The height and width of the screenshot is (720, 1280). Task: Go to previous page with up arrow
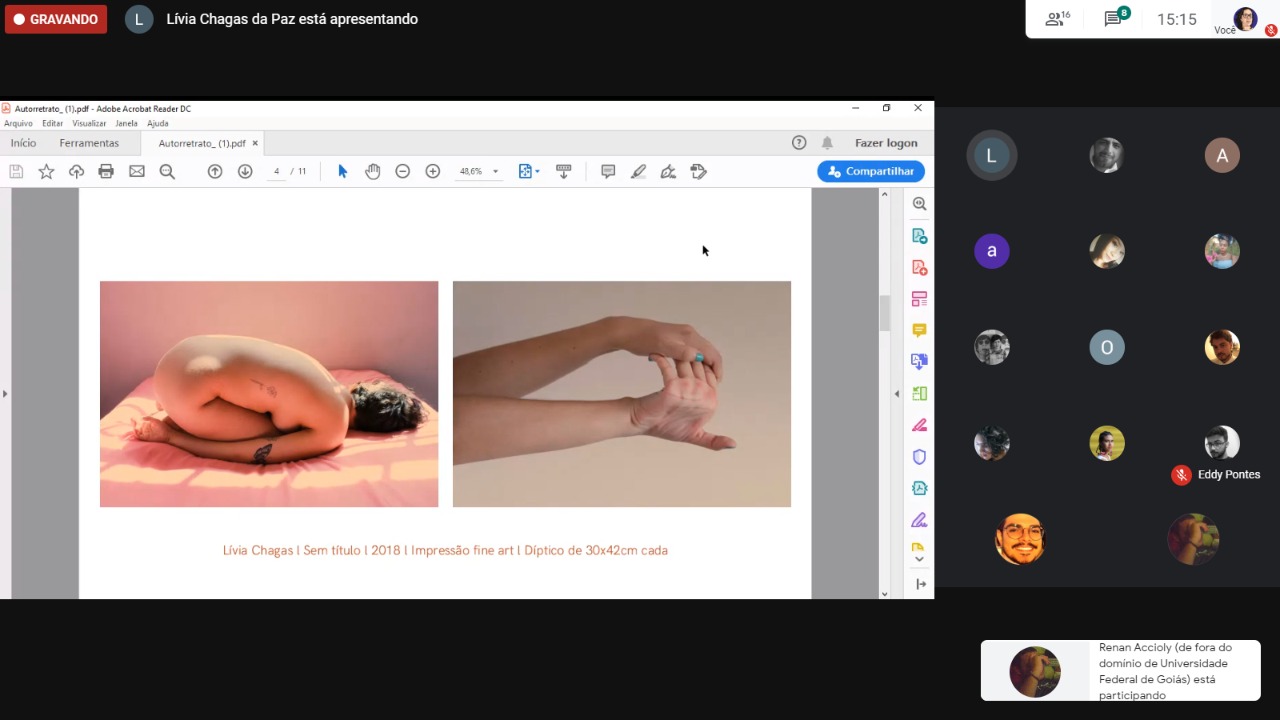[214, 171]
